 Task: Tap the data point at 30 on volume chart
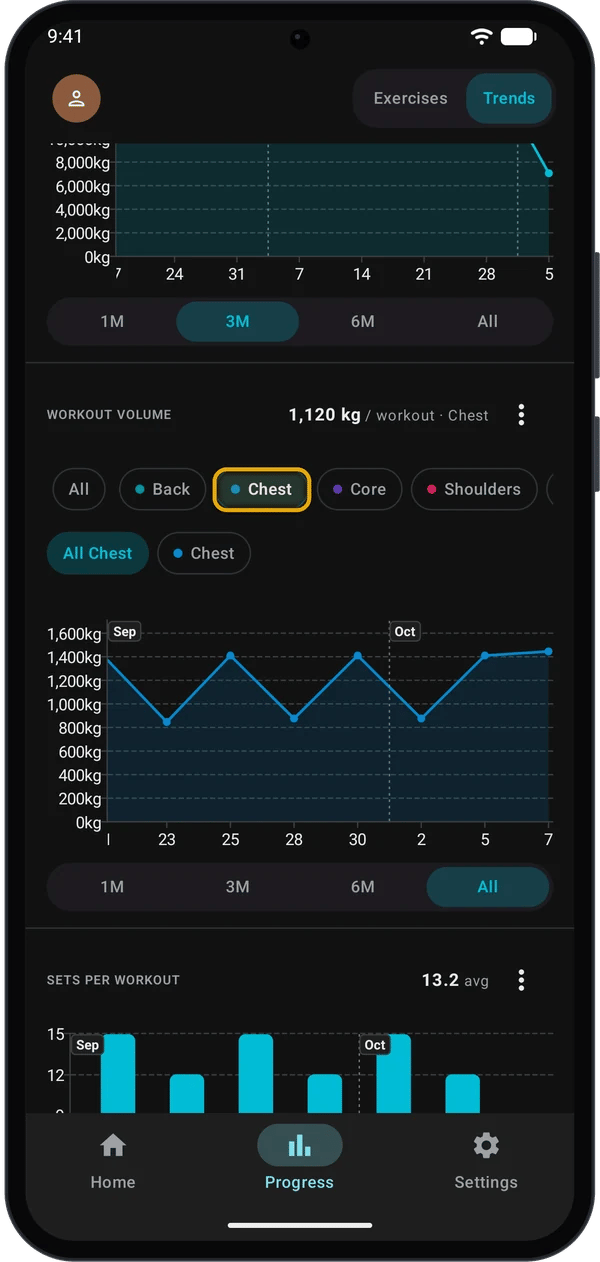(357, 656)
